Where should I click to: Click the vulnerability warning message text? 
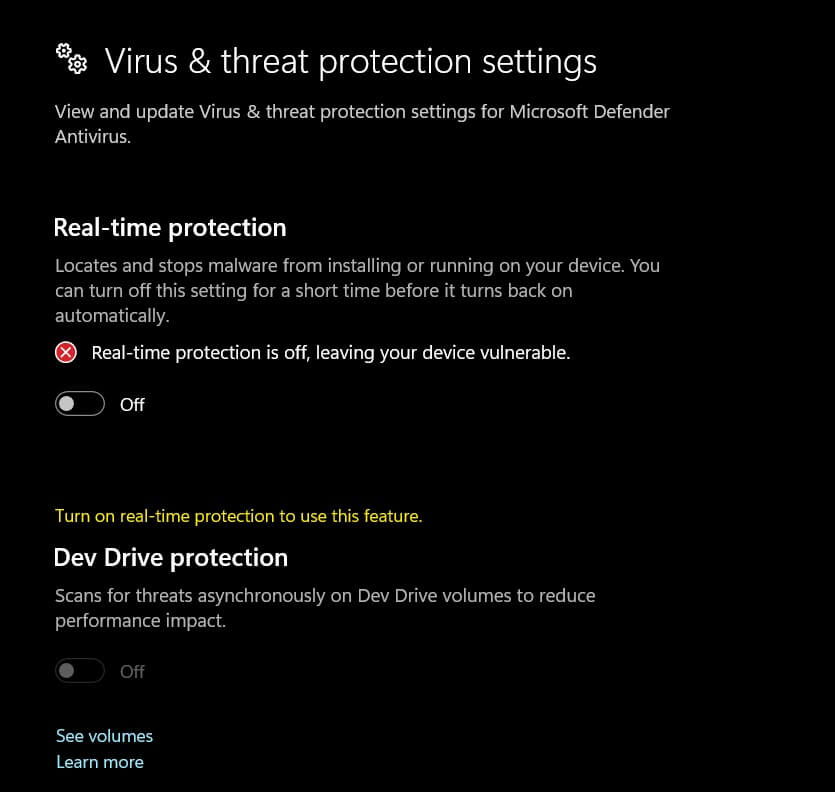click(x=330, y=352)
